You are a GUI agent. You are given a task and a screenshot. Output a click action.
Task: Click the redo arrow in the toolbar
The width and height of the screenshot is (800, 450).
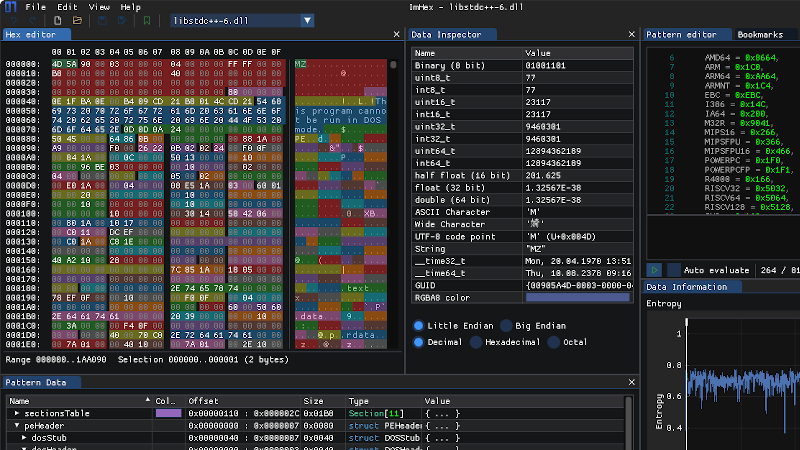tap(32, 20)
